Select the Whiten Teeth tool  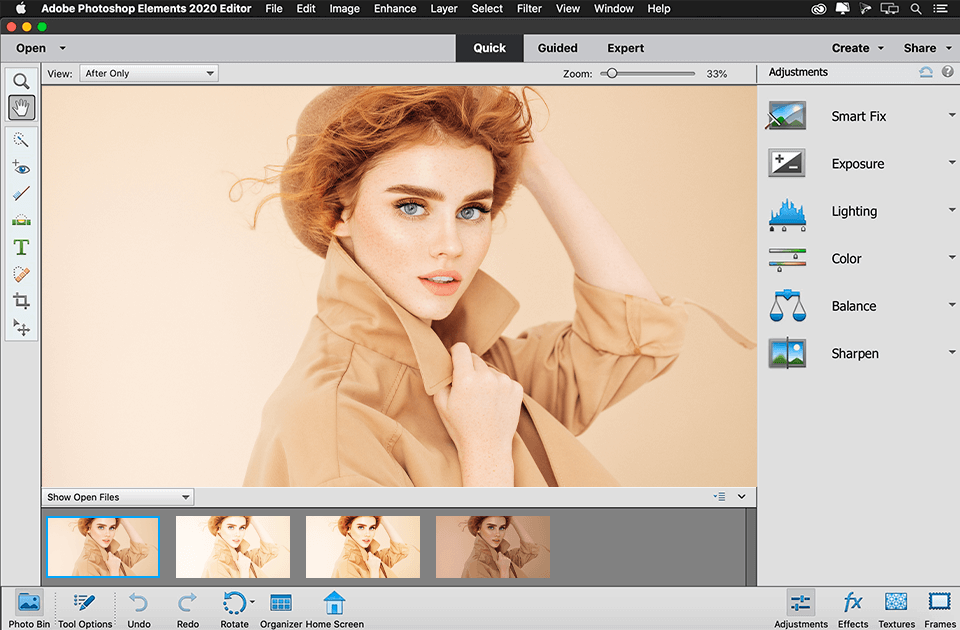coord(21,193)
